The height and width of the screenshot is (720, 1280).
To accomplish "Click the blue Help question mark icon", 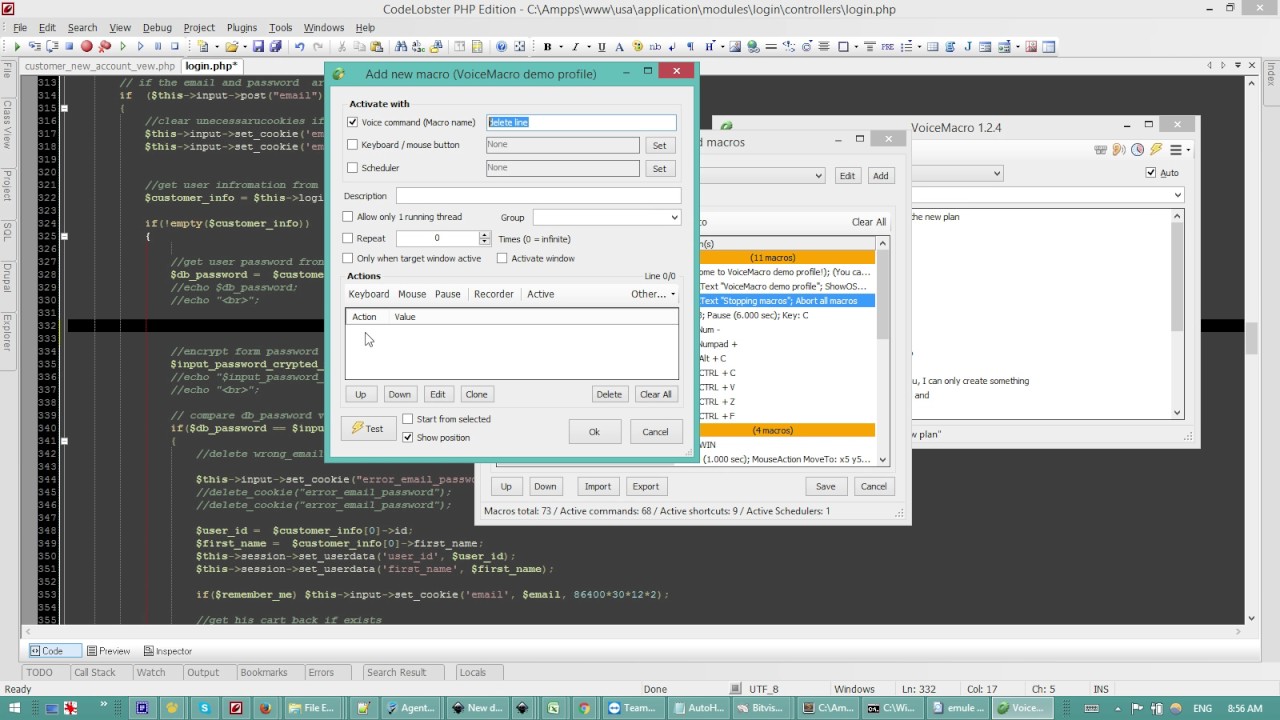I will click(502, 46).
